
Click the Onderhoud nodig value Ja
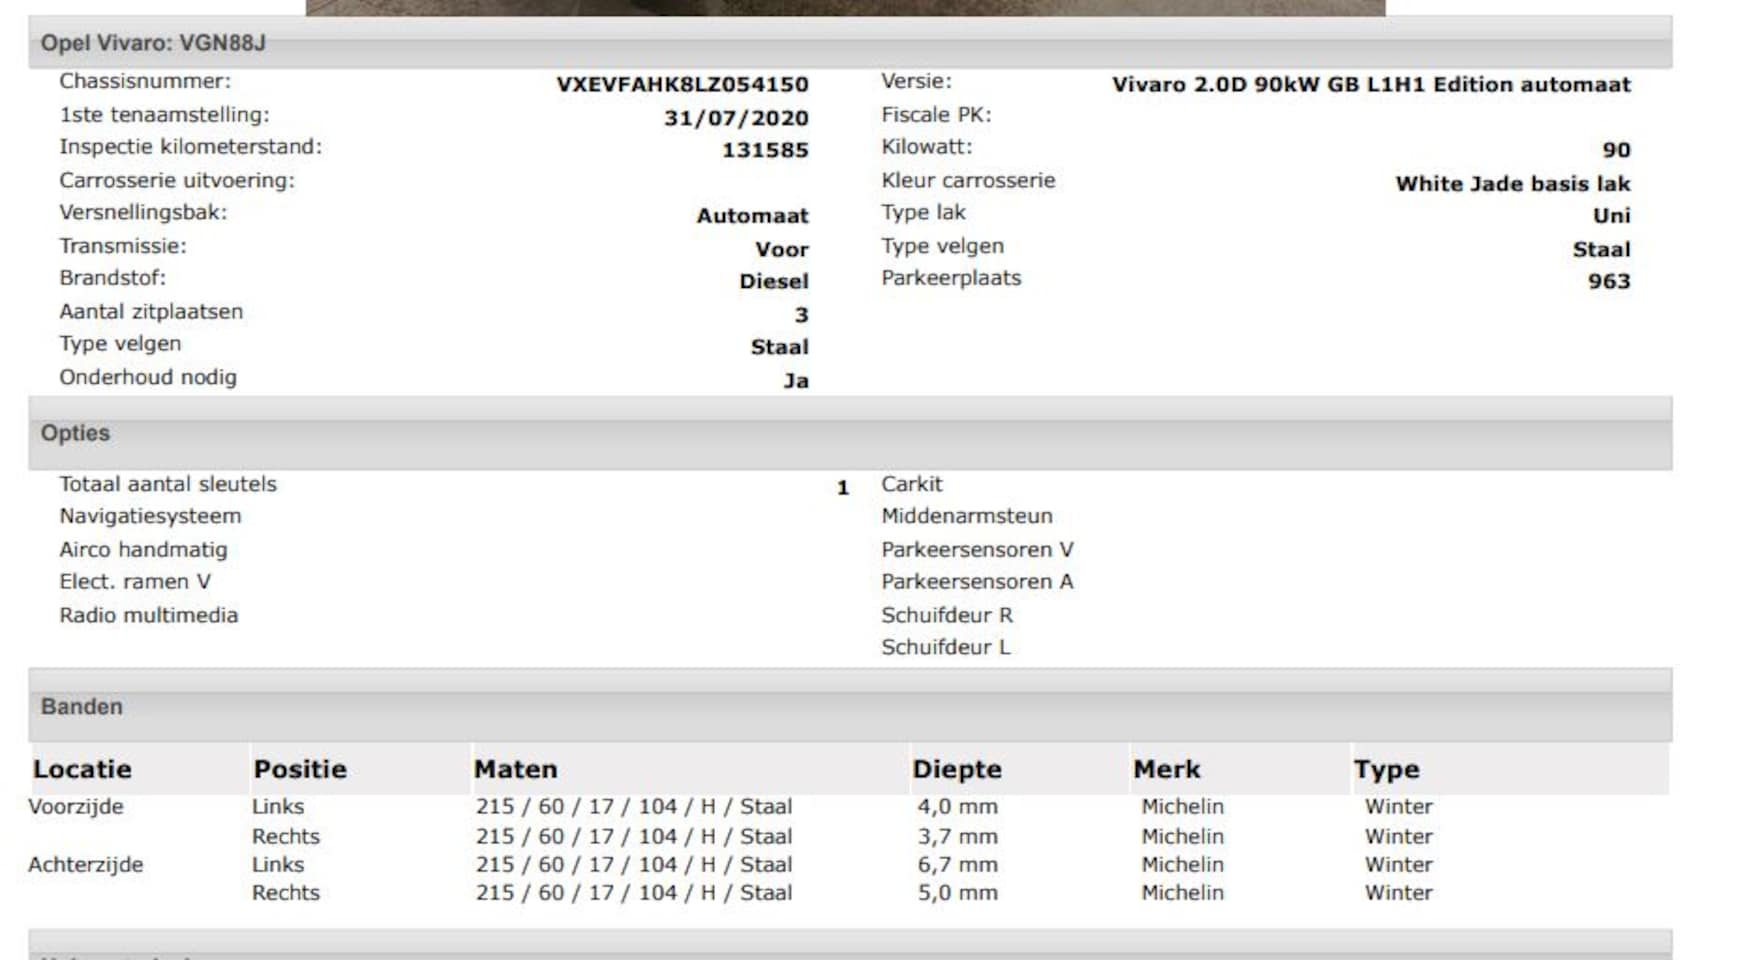(796, 381)
